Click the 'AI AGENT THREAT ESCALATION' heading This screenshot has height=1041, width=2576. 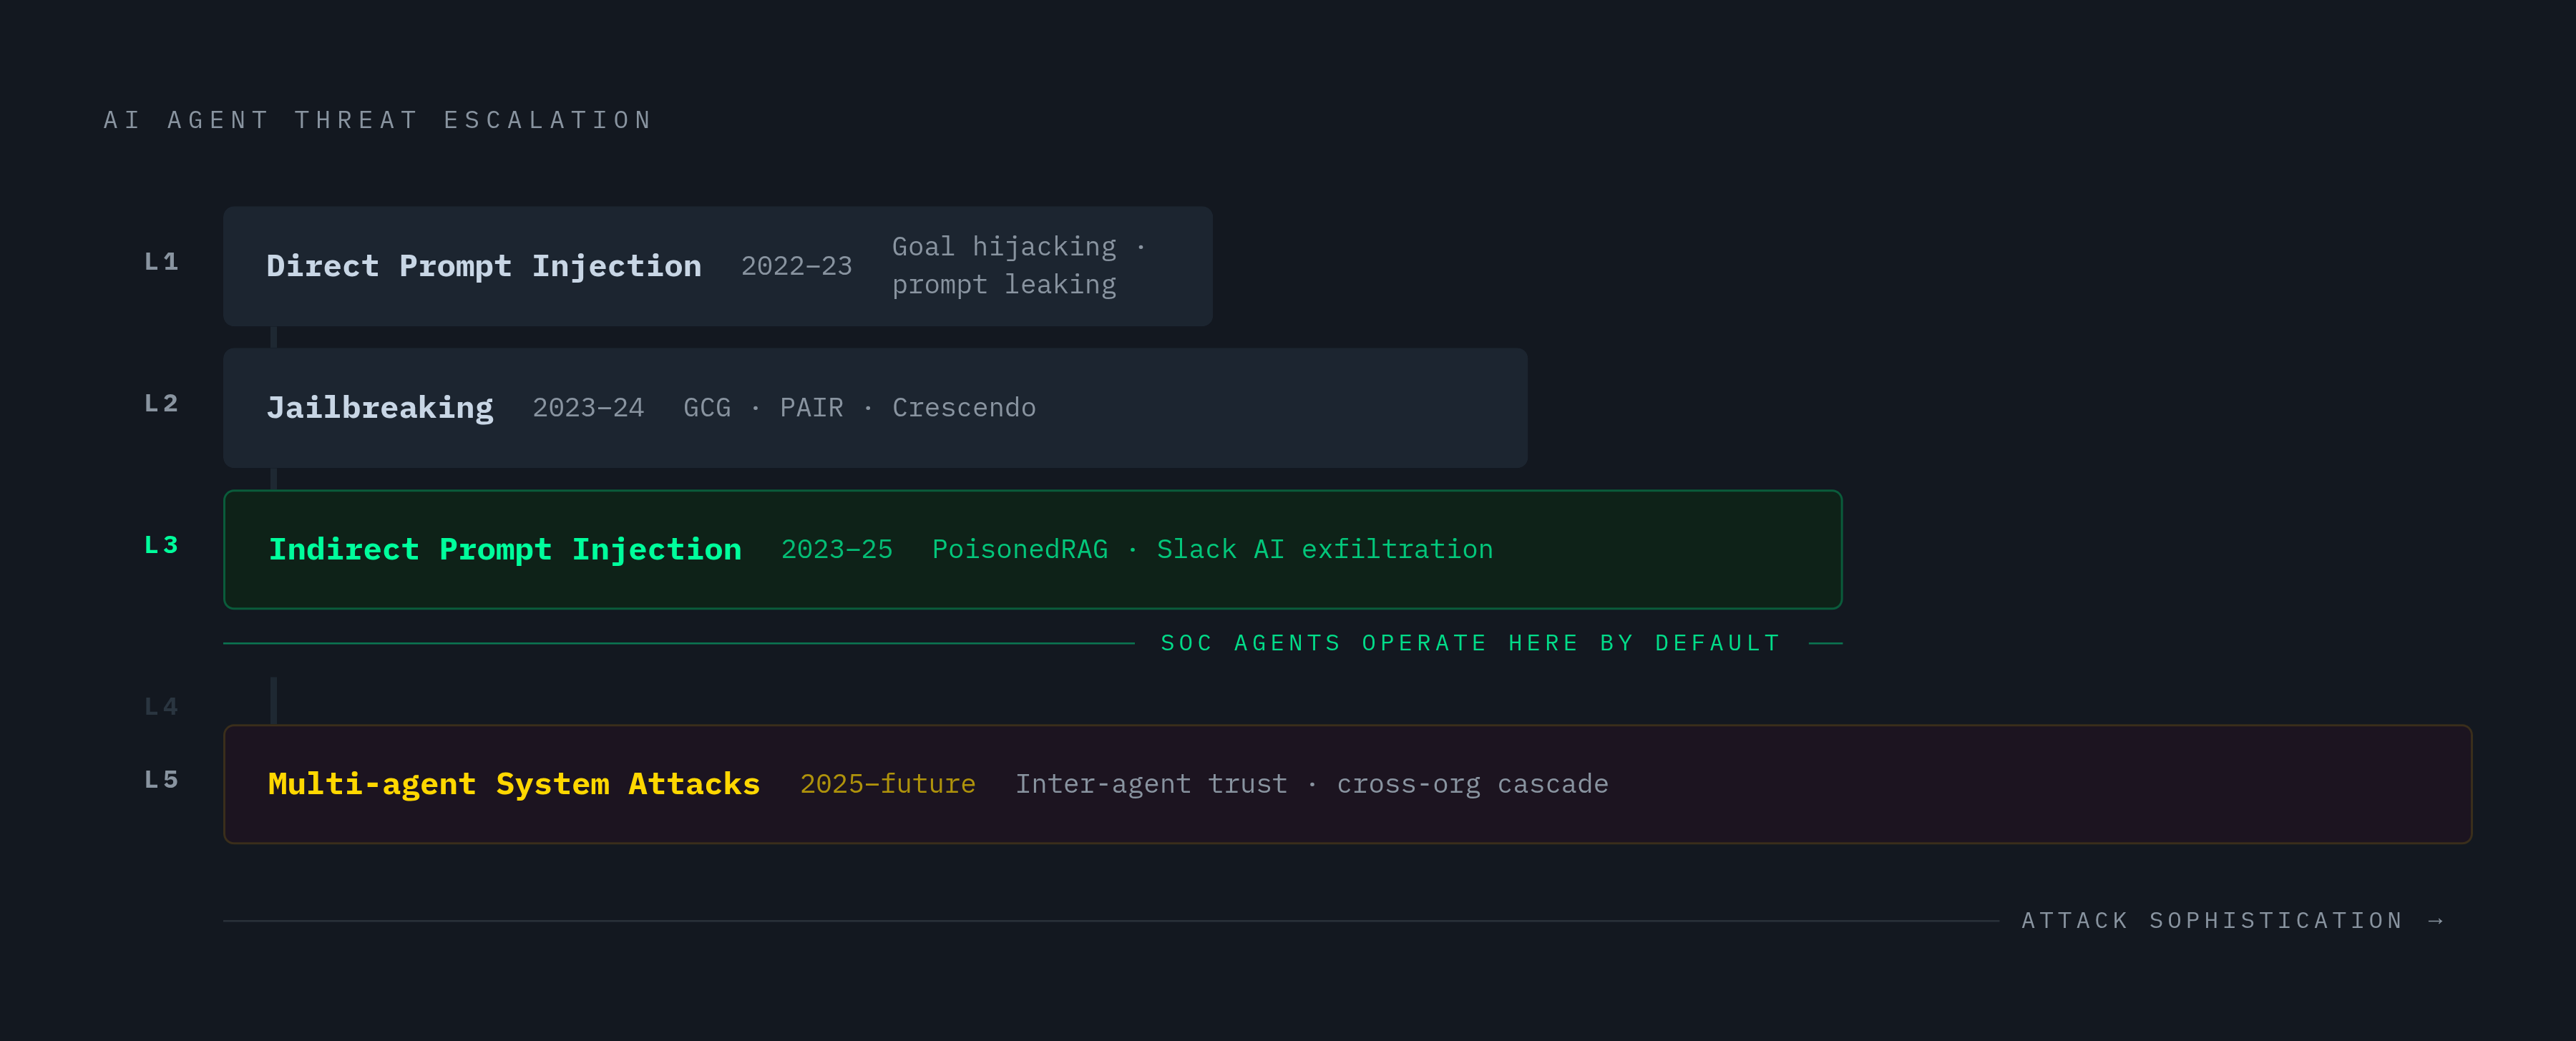(378, 121)
